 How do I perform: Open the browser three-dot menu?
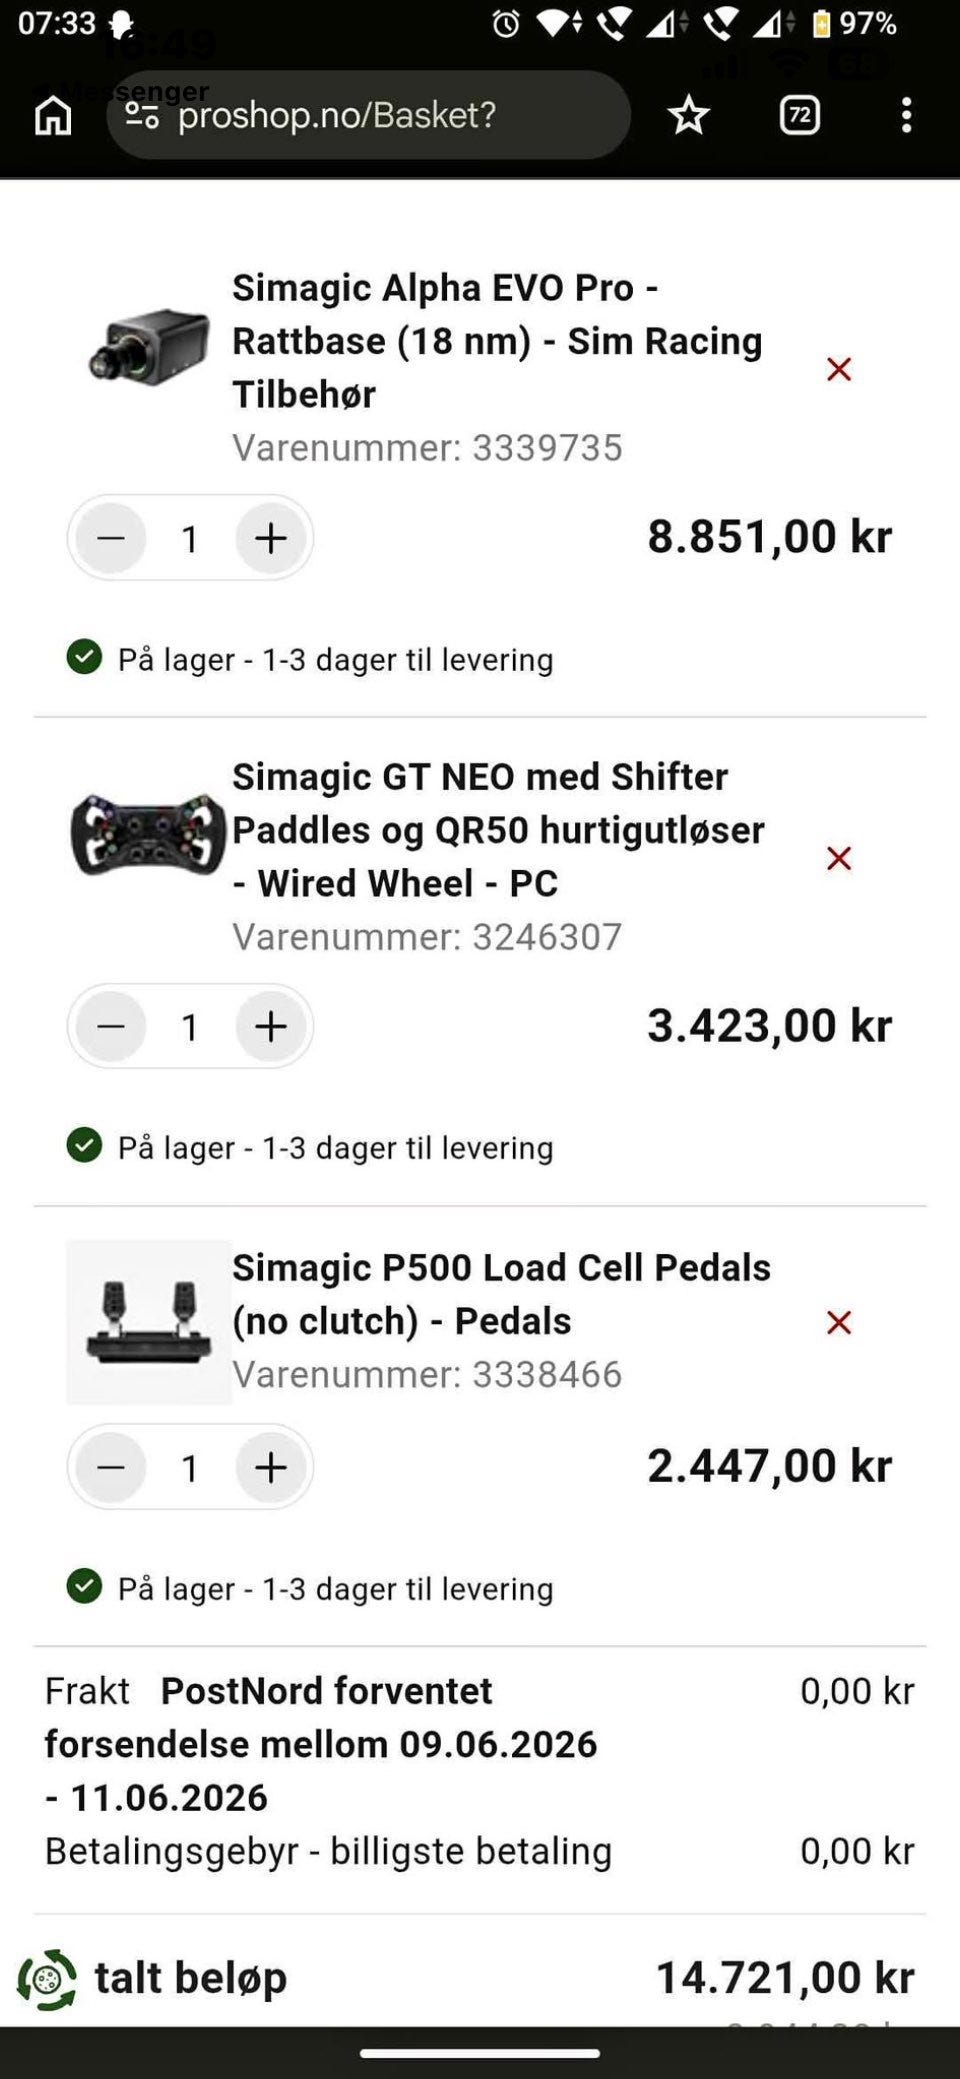(906, 115)
